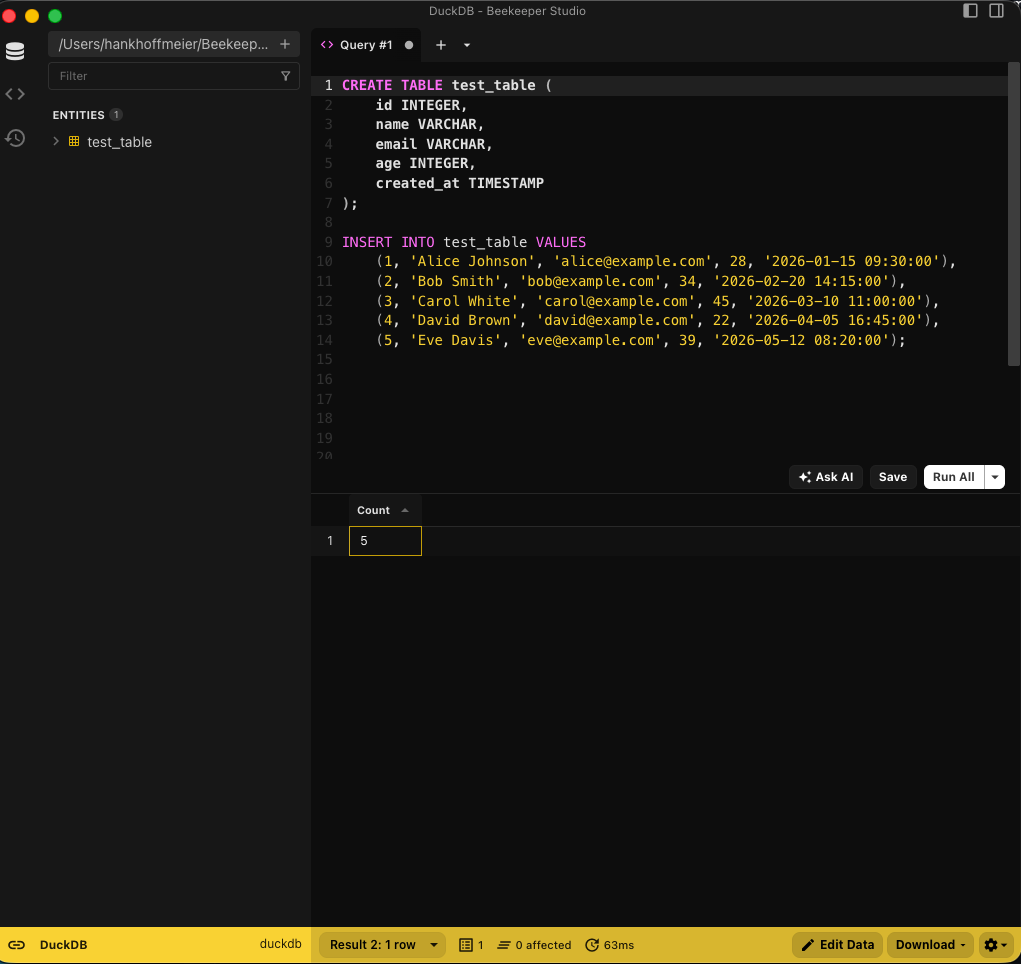Click the line containing 'Carol White'

pos(658,301)
